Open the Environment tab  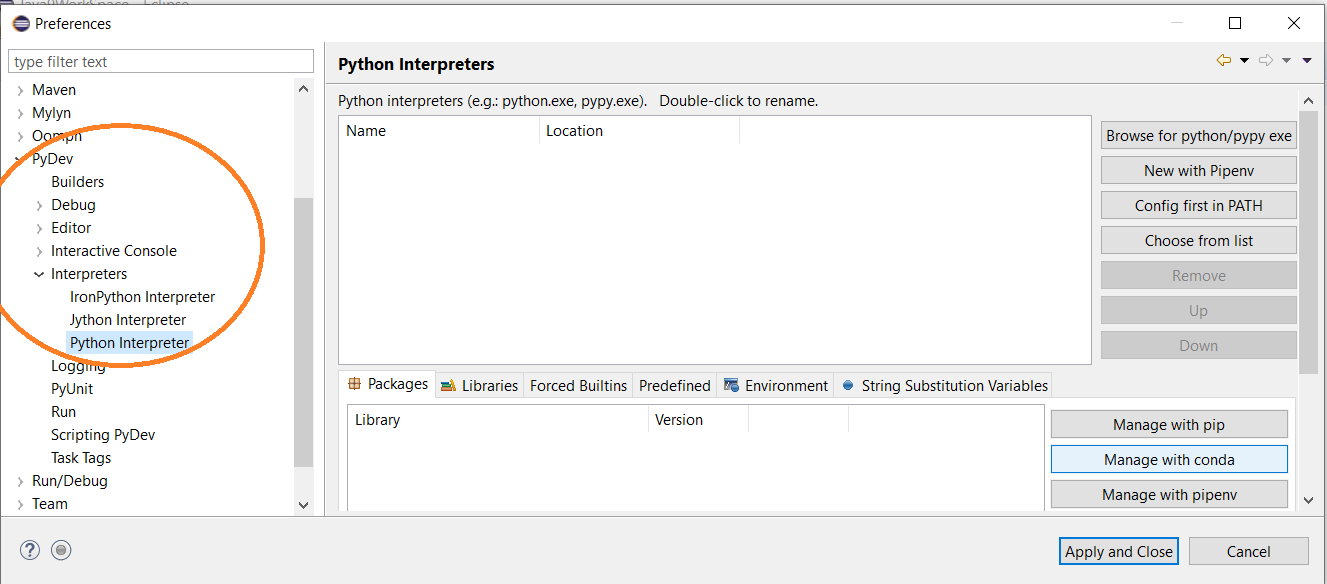[x=776, y=385]
